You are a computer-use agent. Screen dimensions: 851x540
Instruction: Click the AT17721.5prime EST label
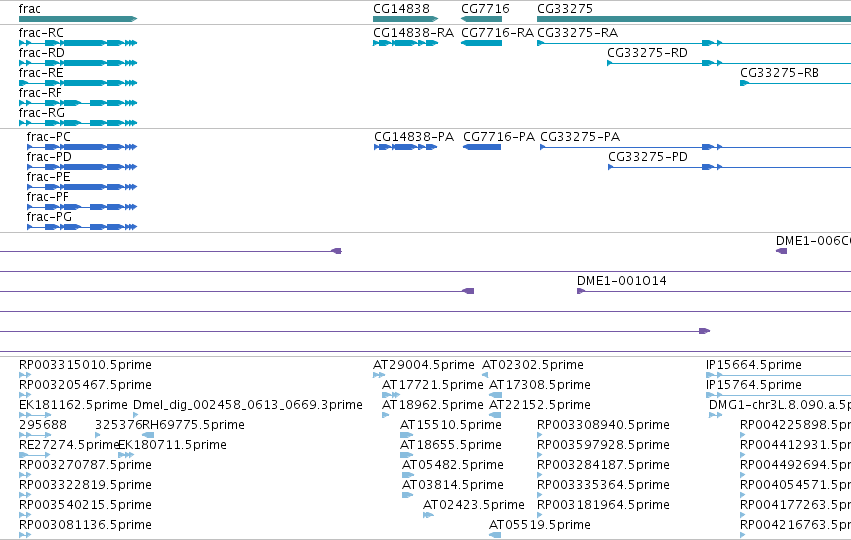pos(433,385)
